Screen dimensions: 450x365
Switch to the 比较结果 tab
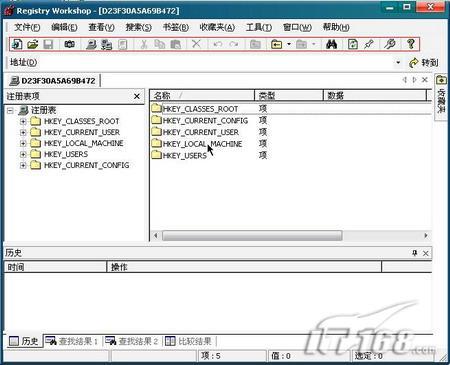pos(189,341)
